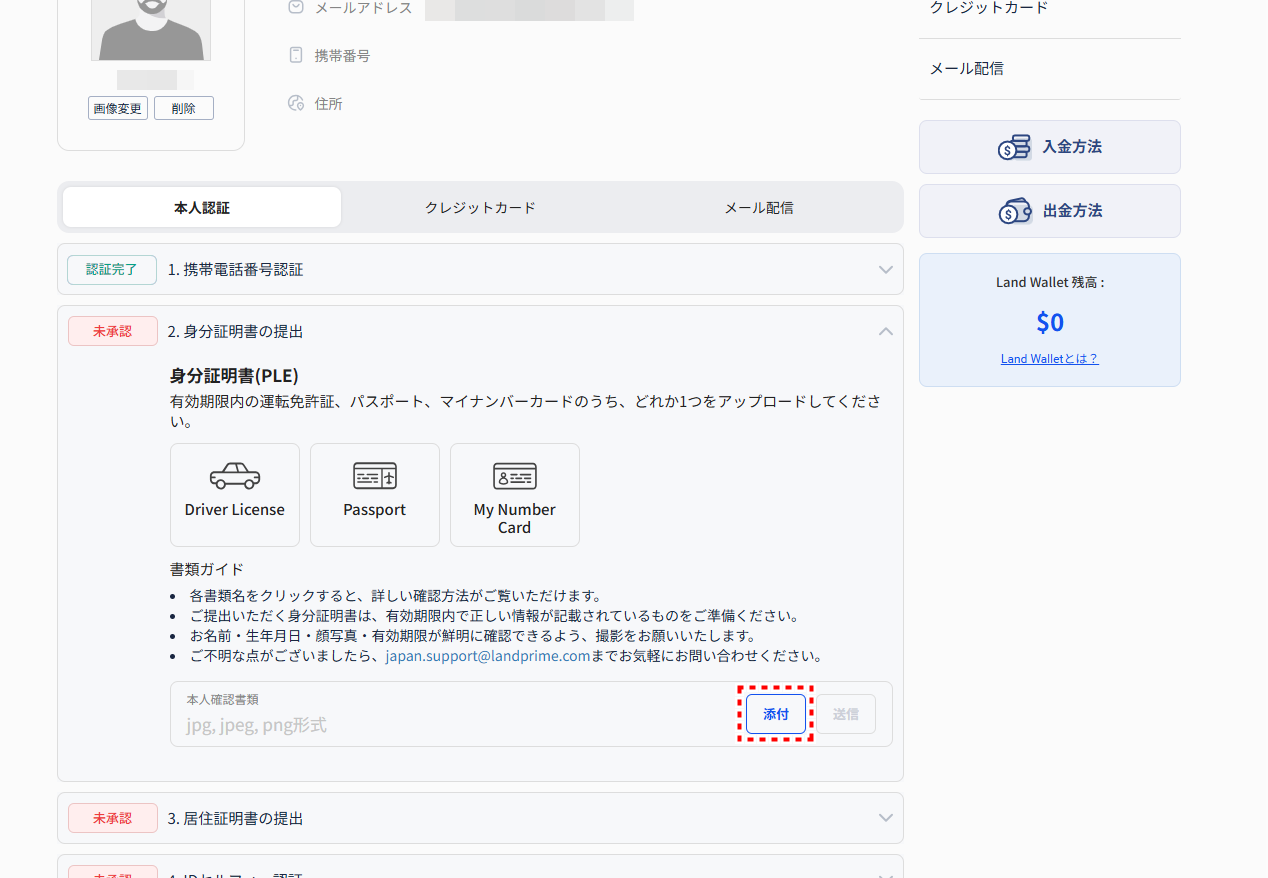Click the Passport label
The width and height of the screenshot is (1268, 878).
tap(375, 510)
